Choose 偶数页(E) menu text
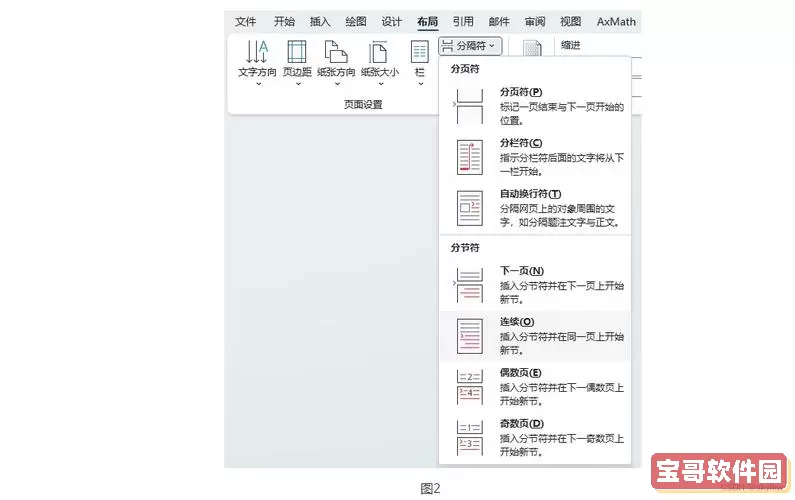The image size is (795, 500). coord(521,373)
